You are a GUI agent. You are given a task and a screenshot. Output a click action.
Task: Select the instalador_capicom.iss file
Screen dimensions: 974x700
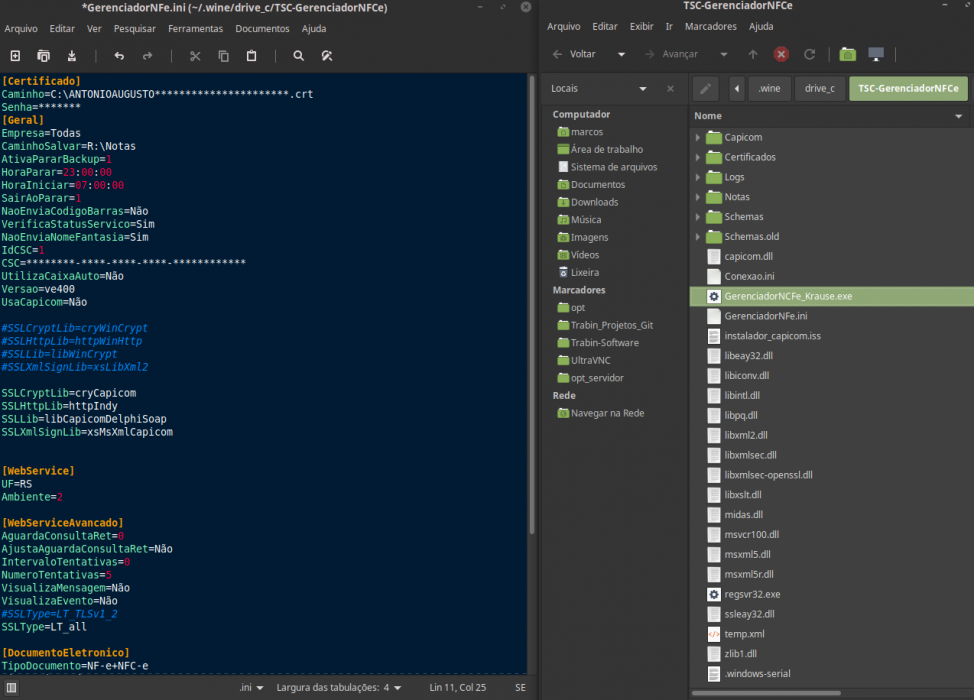tap(772, 336)
